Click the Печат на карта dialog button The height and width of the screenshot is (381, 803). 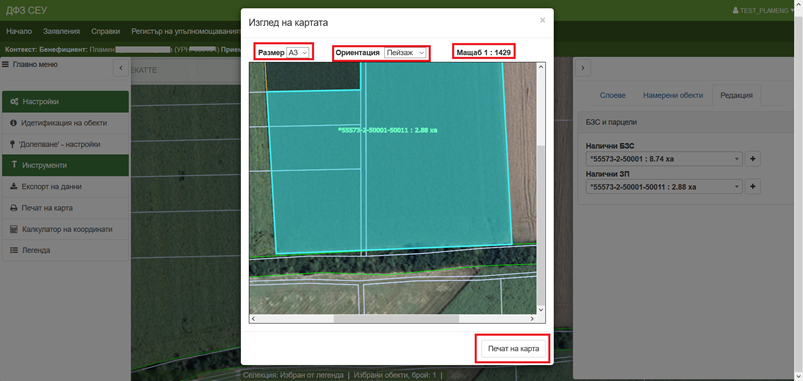(x=513, y=349)
